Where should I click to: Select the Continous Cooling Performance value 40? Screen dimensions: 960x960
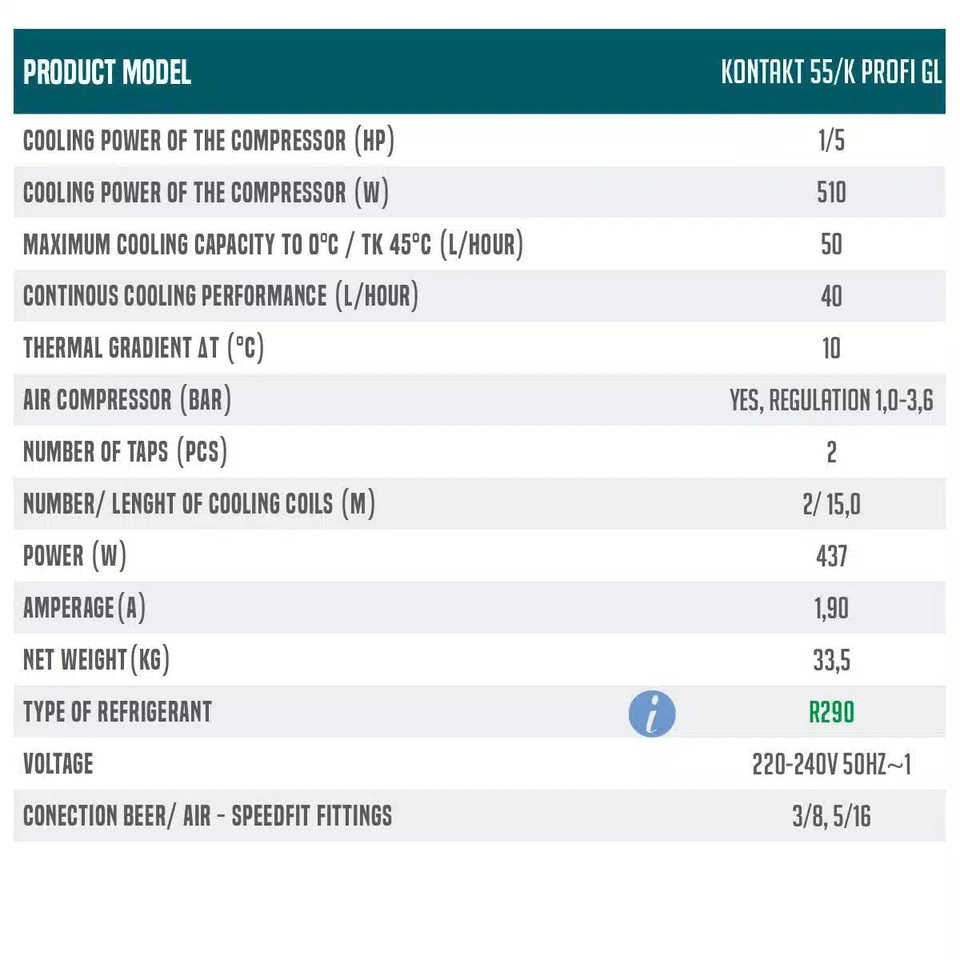(x=831, y=296)
